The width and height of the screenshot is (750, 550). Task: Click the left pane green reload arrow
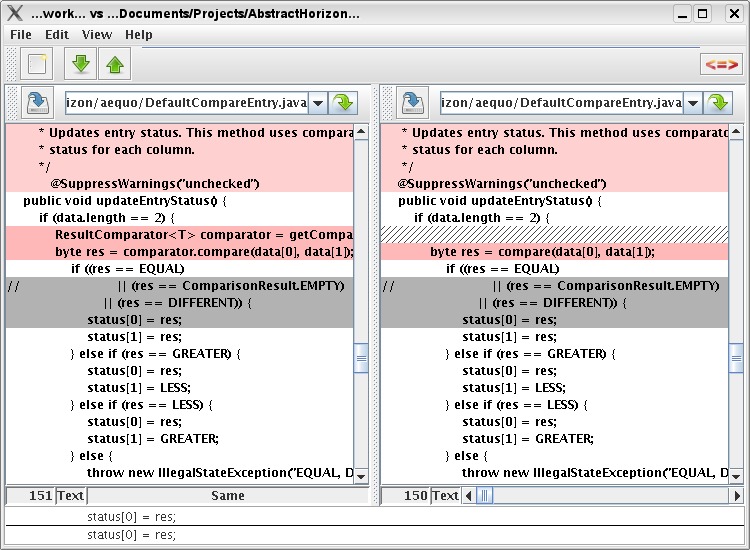click(343, 102)
